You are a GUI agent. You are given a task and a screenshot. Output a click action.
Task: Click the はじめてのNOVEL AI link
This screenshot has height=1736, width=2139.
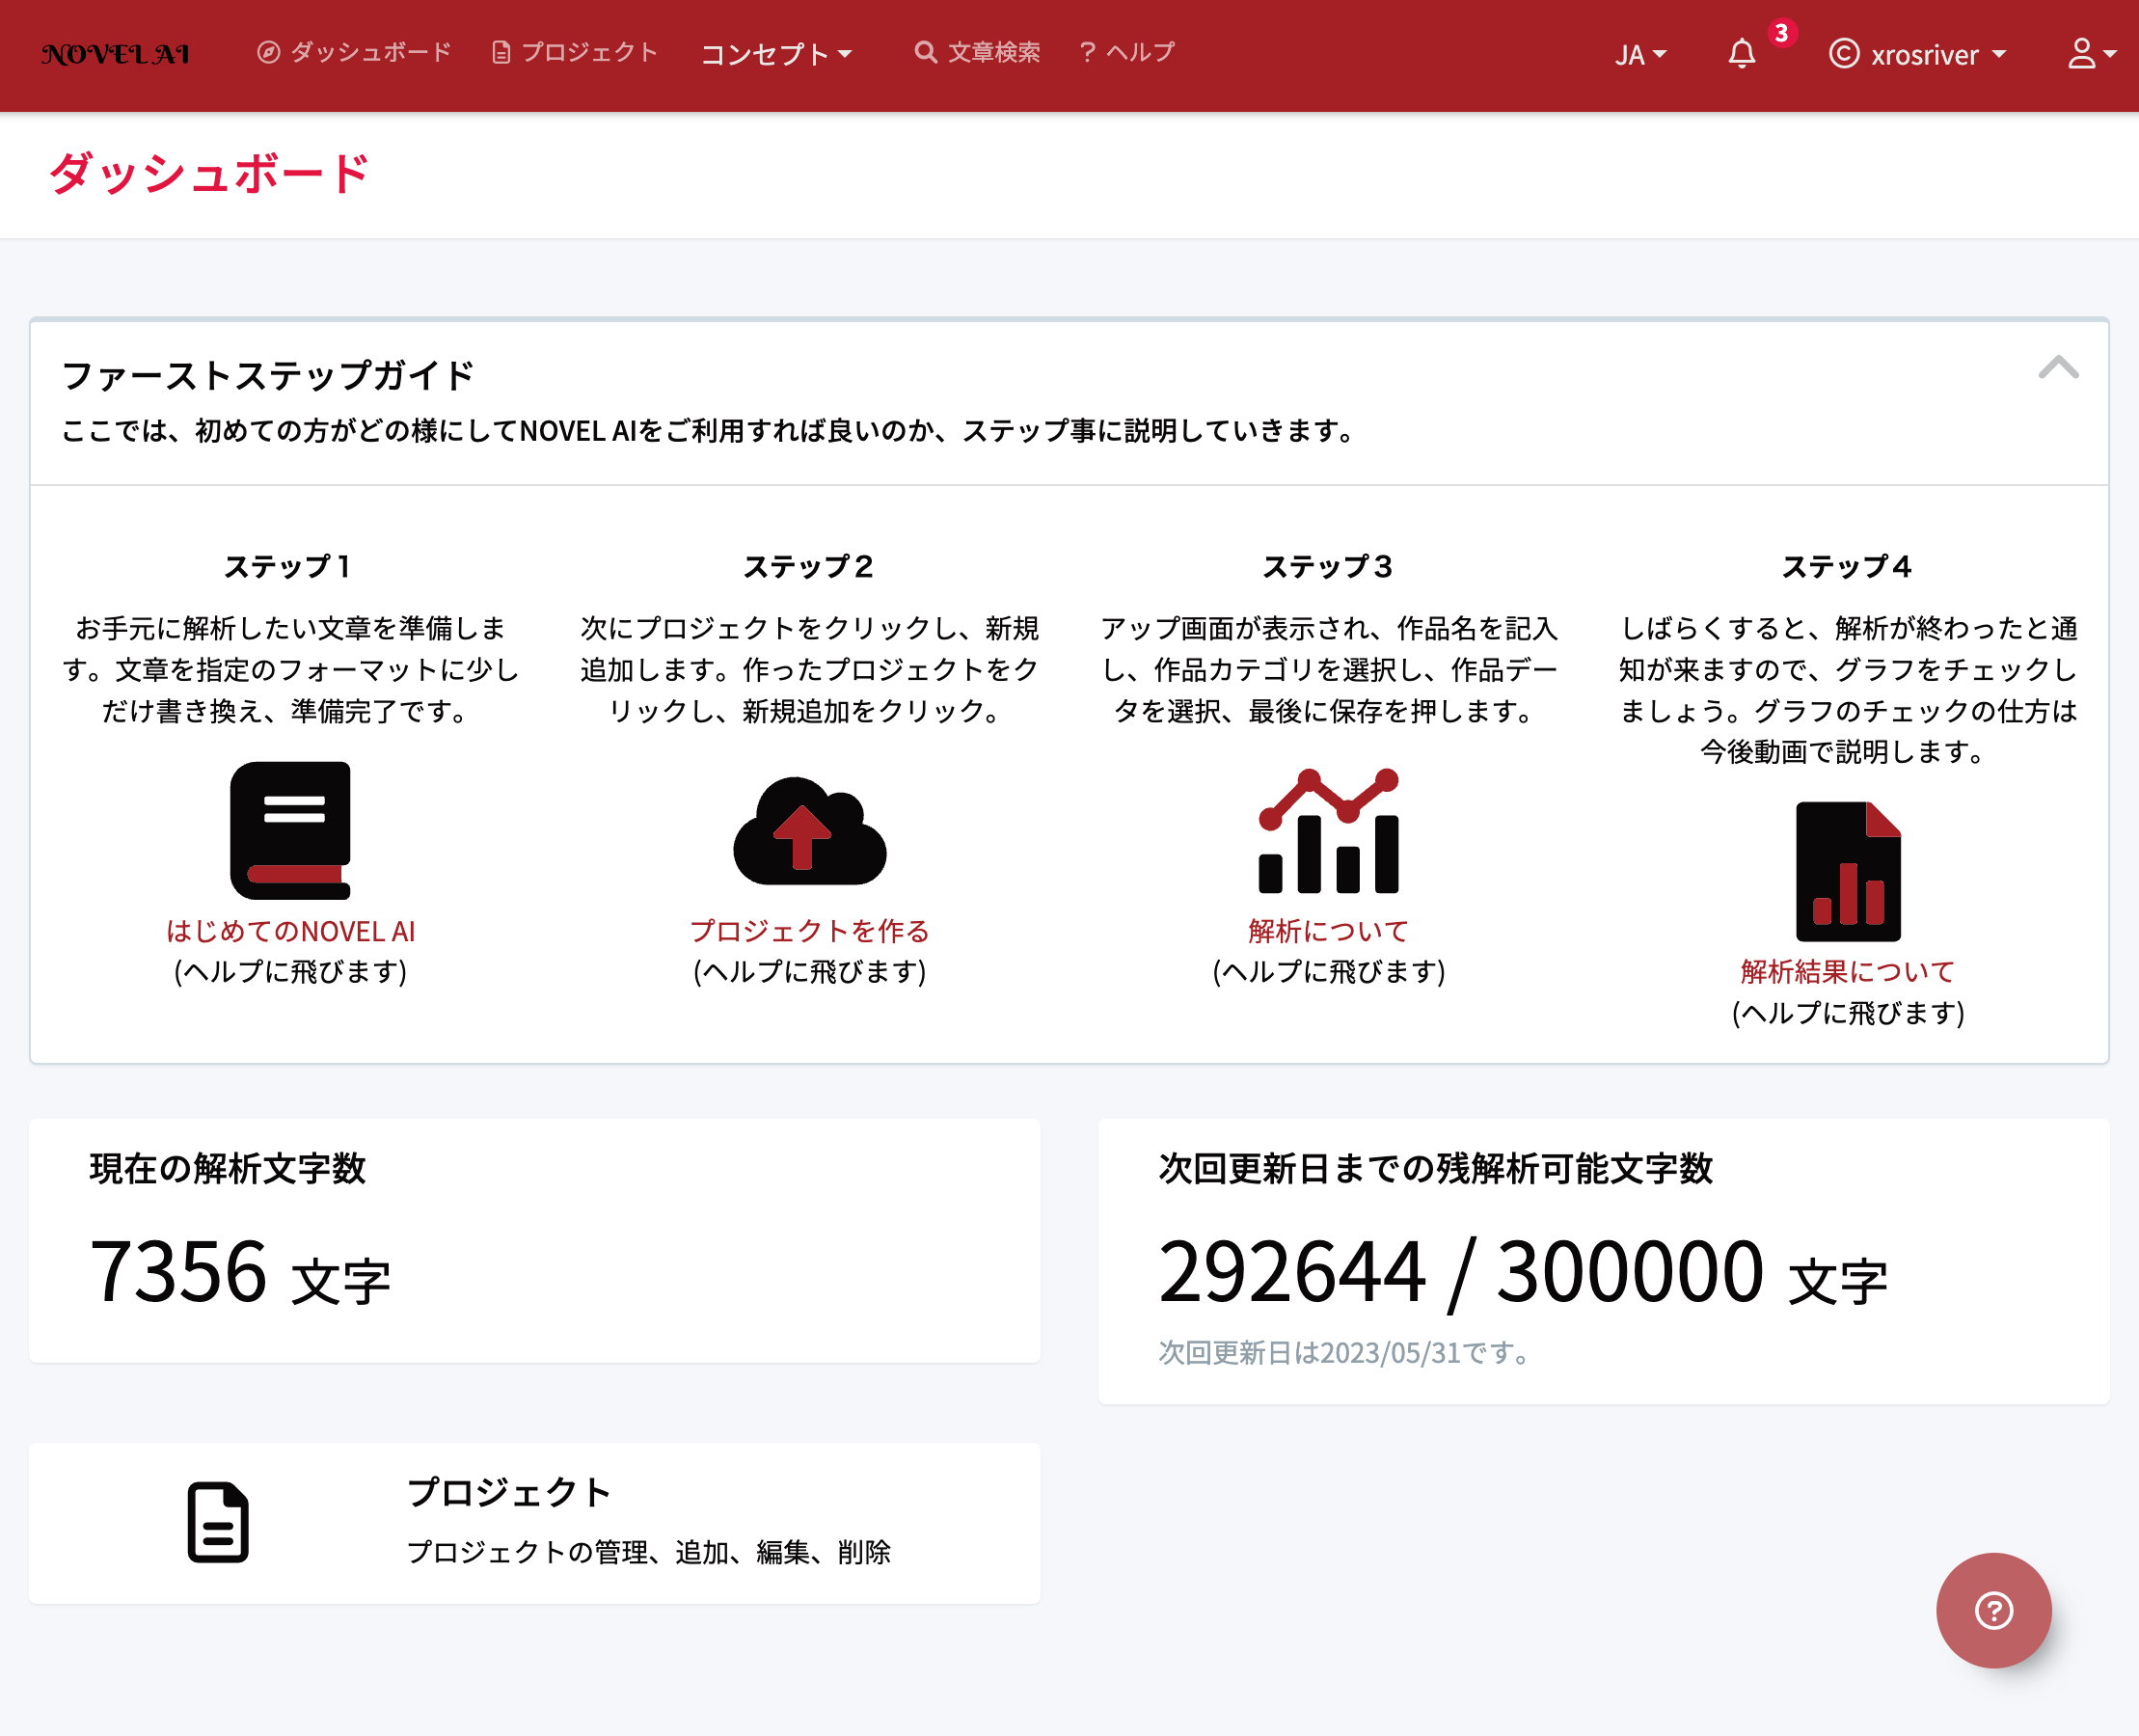tap(290, 931)
